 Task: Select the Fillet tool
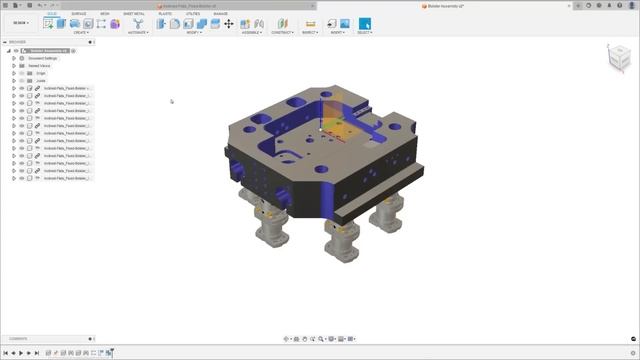tap(175, 24)
